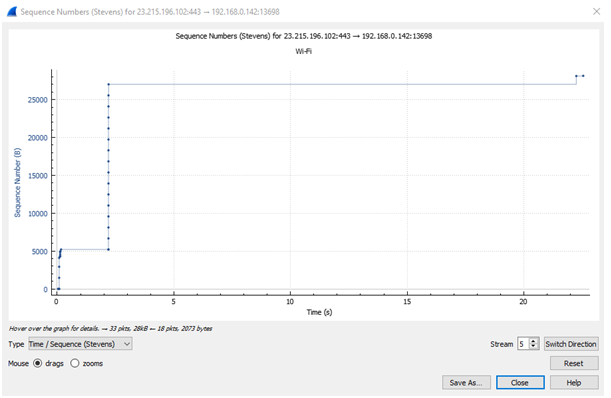The image size is (611, 398).
Task: Select the zooms mouse radio button
Action: 74,363
